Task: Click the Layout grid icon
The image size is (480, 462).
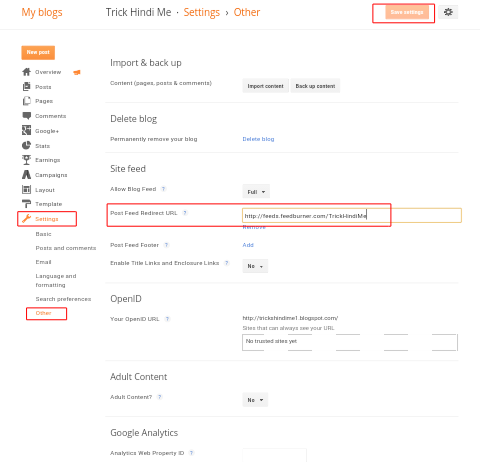Action: tap(26, 190)
